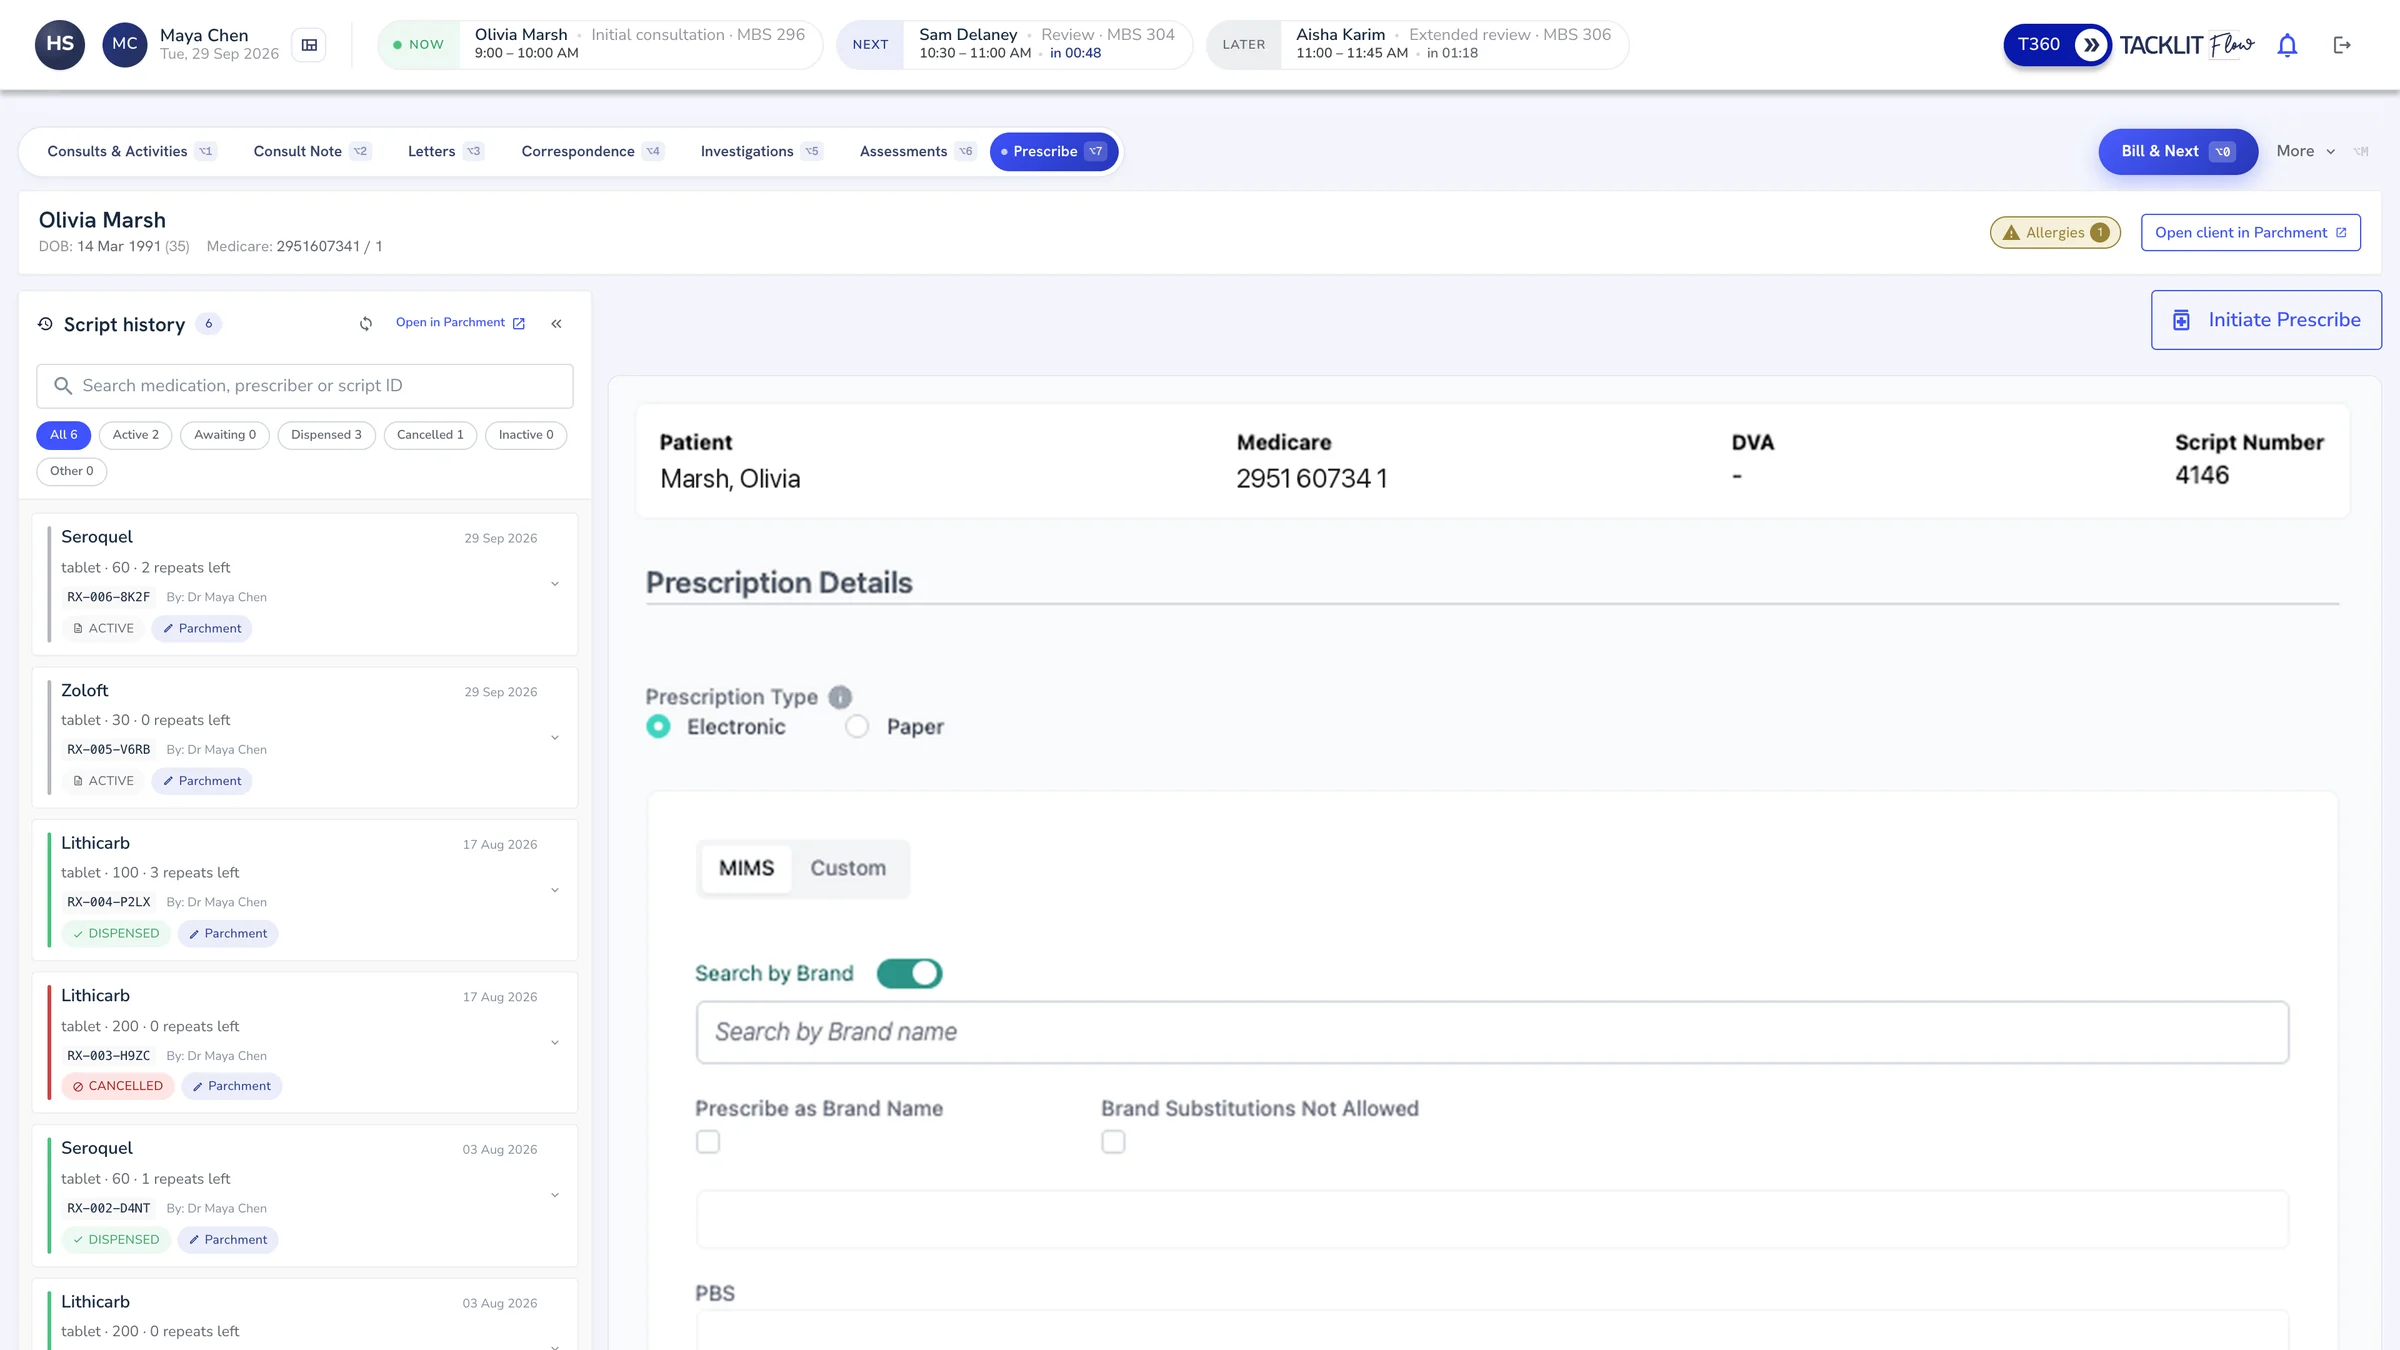Expand the Seroquel RX-002-D4NT script card
Image resolution: width=2400 pixels, height=1350 pixels.
click(x=555, y=1195)
